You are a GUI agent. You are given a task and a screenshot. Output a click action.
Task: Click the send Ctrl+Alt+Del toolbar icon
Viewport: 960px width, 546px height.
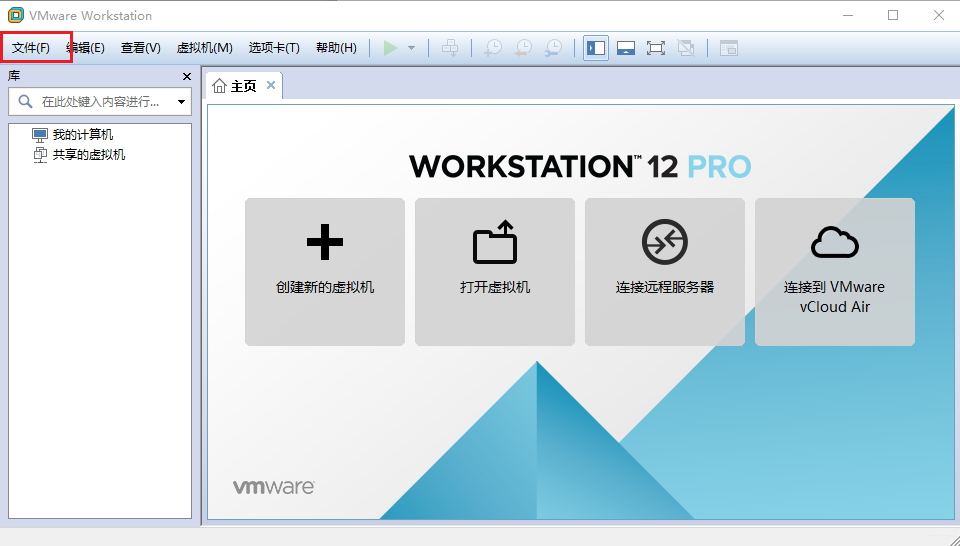click(450, 48)
